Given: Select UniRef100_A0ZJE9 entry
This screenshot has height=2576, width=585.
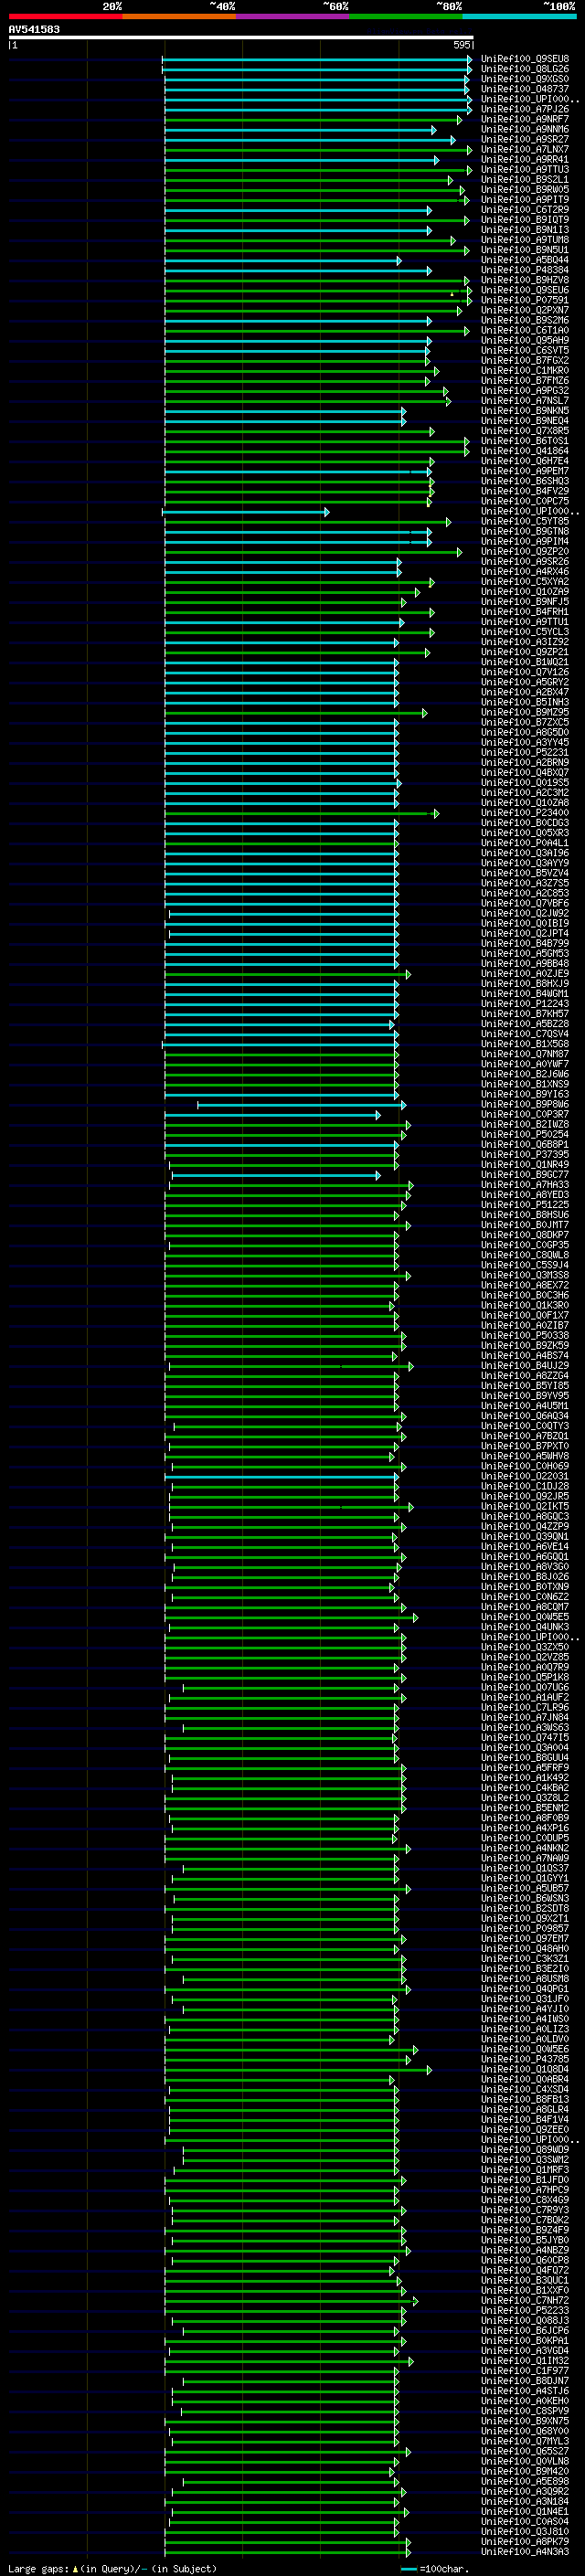Looking at the screenshot, I should (525, 974).
